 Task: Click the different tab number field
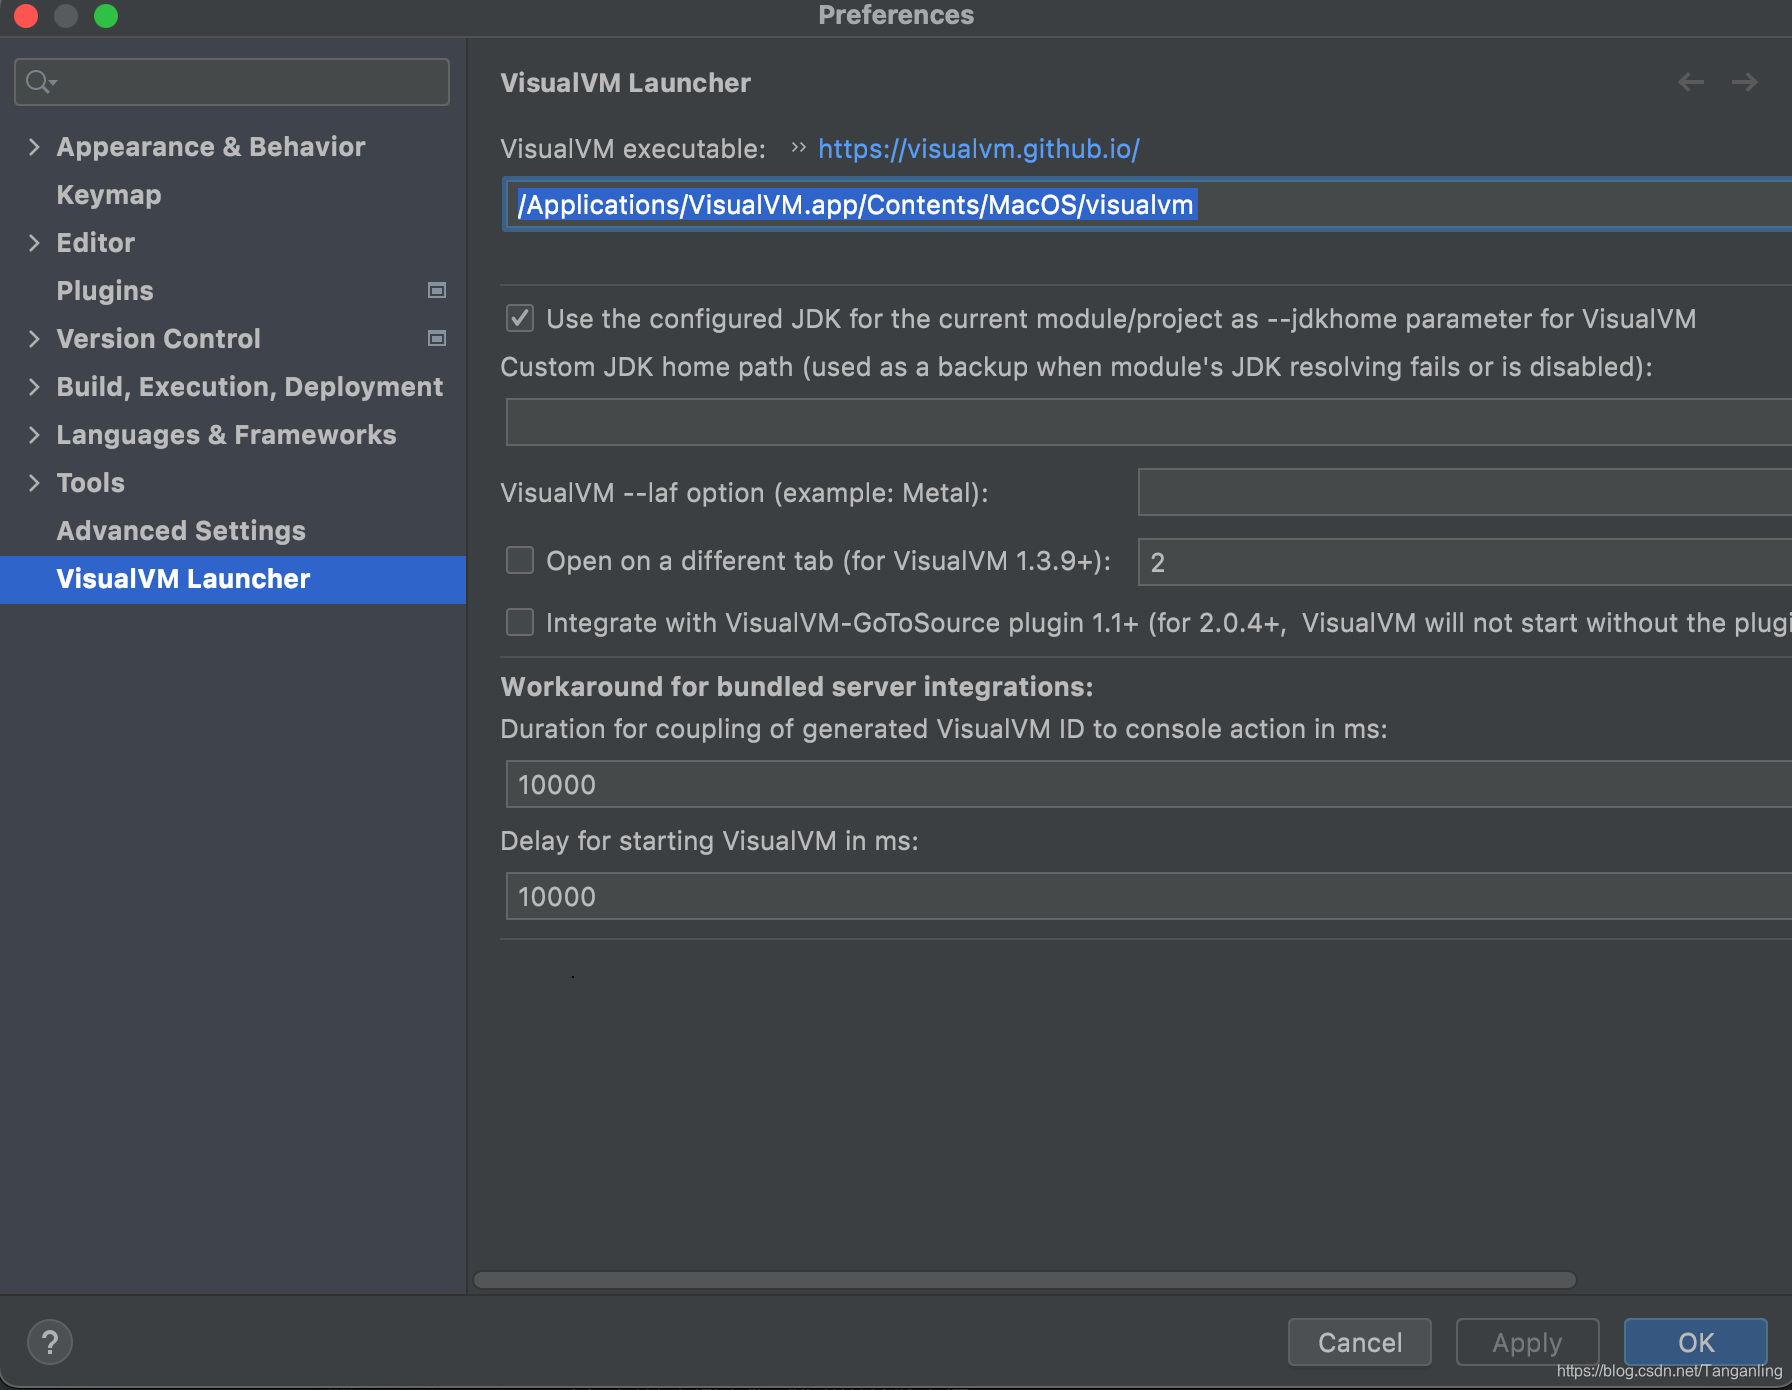(1465, 562)
